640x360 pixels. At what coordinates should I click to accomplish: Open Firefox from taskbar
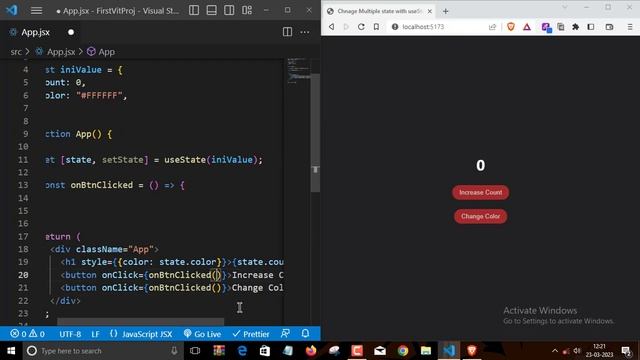(x=311, y=351)
